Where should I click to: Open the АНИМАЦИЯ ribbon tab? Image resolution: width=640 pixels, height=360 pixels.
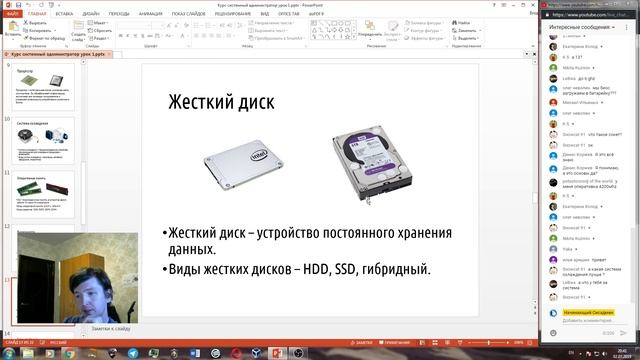tap(151, 14)
